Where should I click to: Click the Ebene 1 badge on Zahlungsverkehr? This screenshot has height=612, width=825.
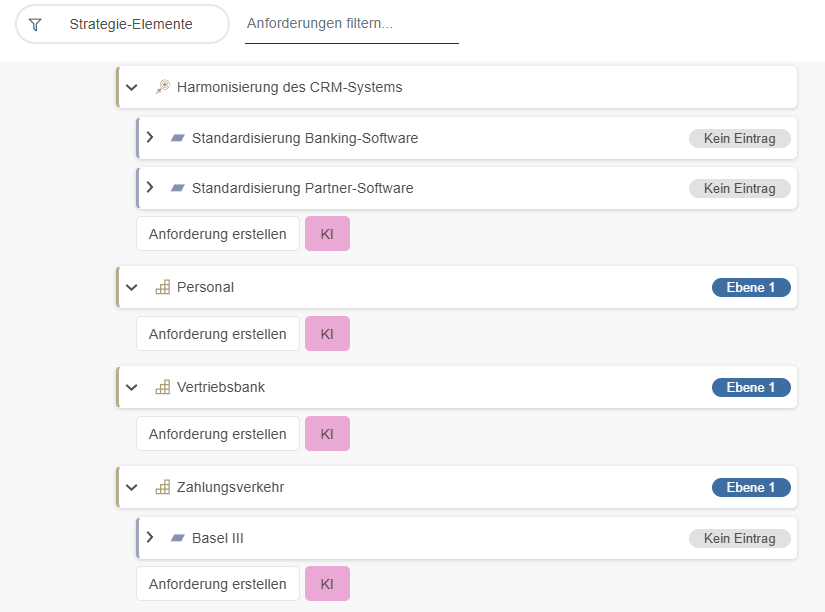(x=751, y=487)
